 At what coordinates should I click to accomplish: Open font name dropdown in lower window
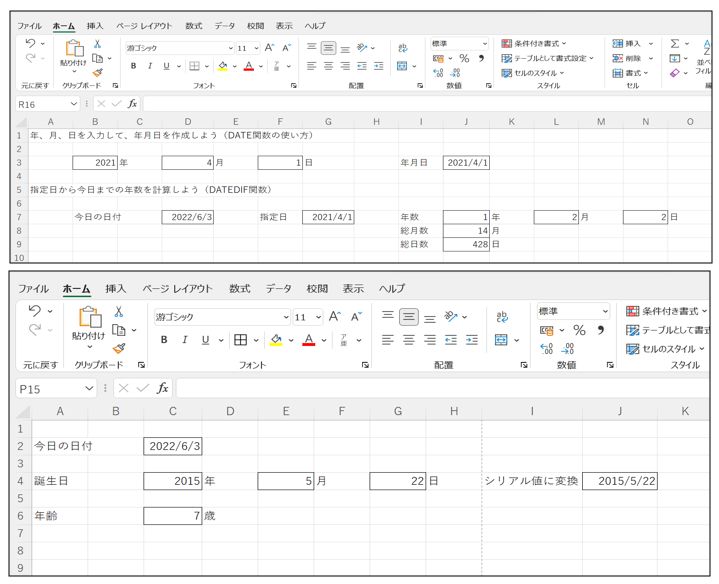point(285,317)
